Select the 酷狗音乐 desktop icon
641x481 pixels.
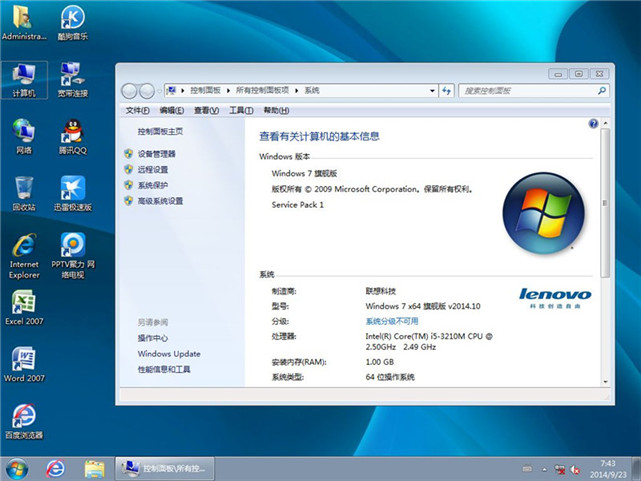point(72,21)
